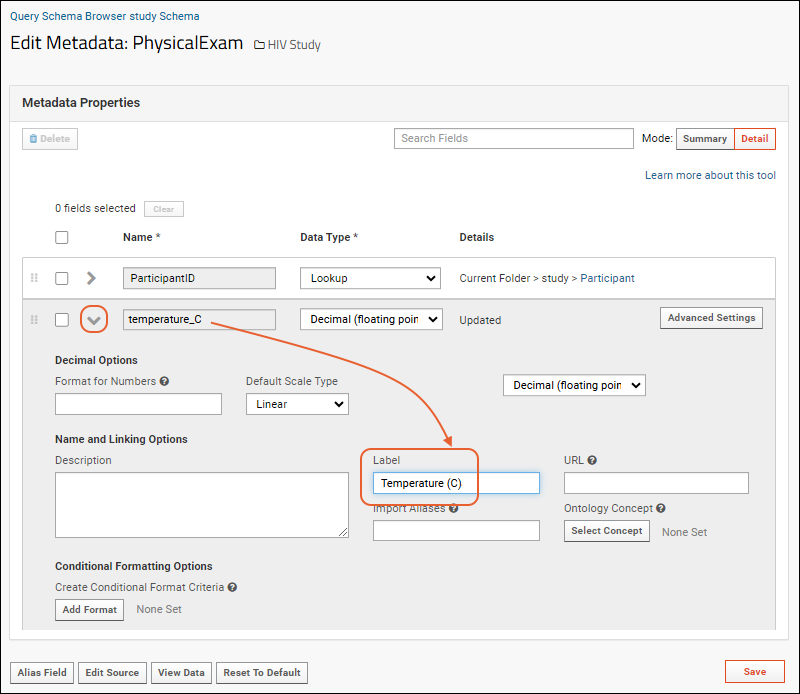
Task: Click the temperature_C row drag handle
Action: [x=34, y=320]
